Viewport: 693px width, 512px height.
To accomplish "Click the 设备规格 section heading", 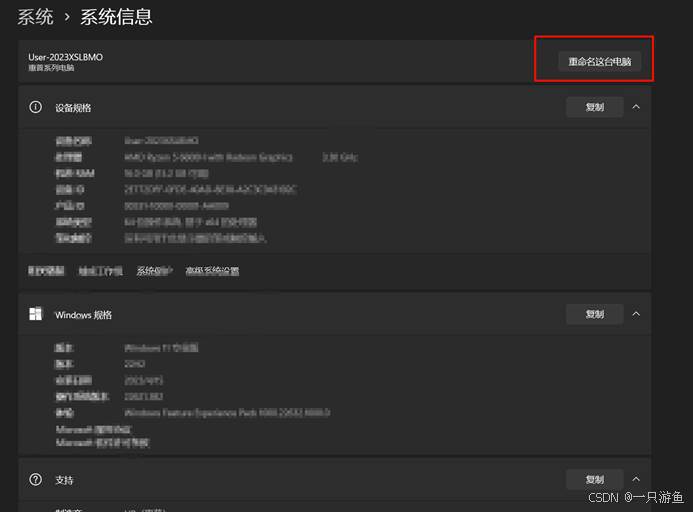I will click(x=73, y=108).
